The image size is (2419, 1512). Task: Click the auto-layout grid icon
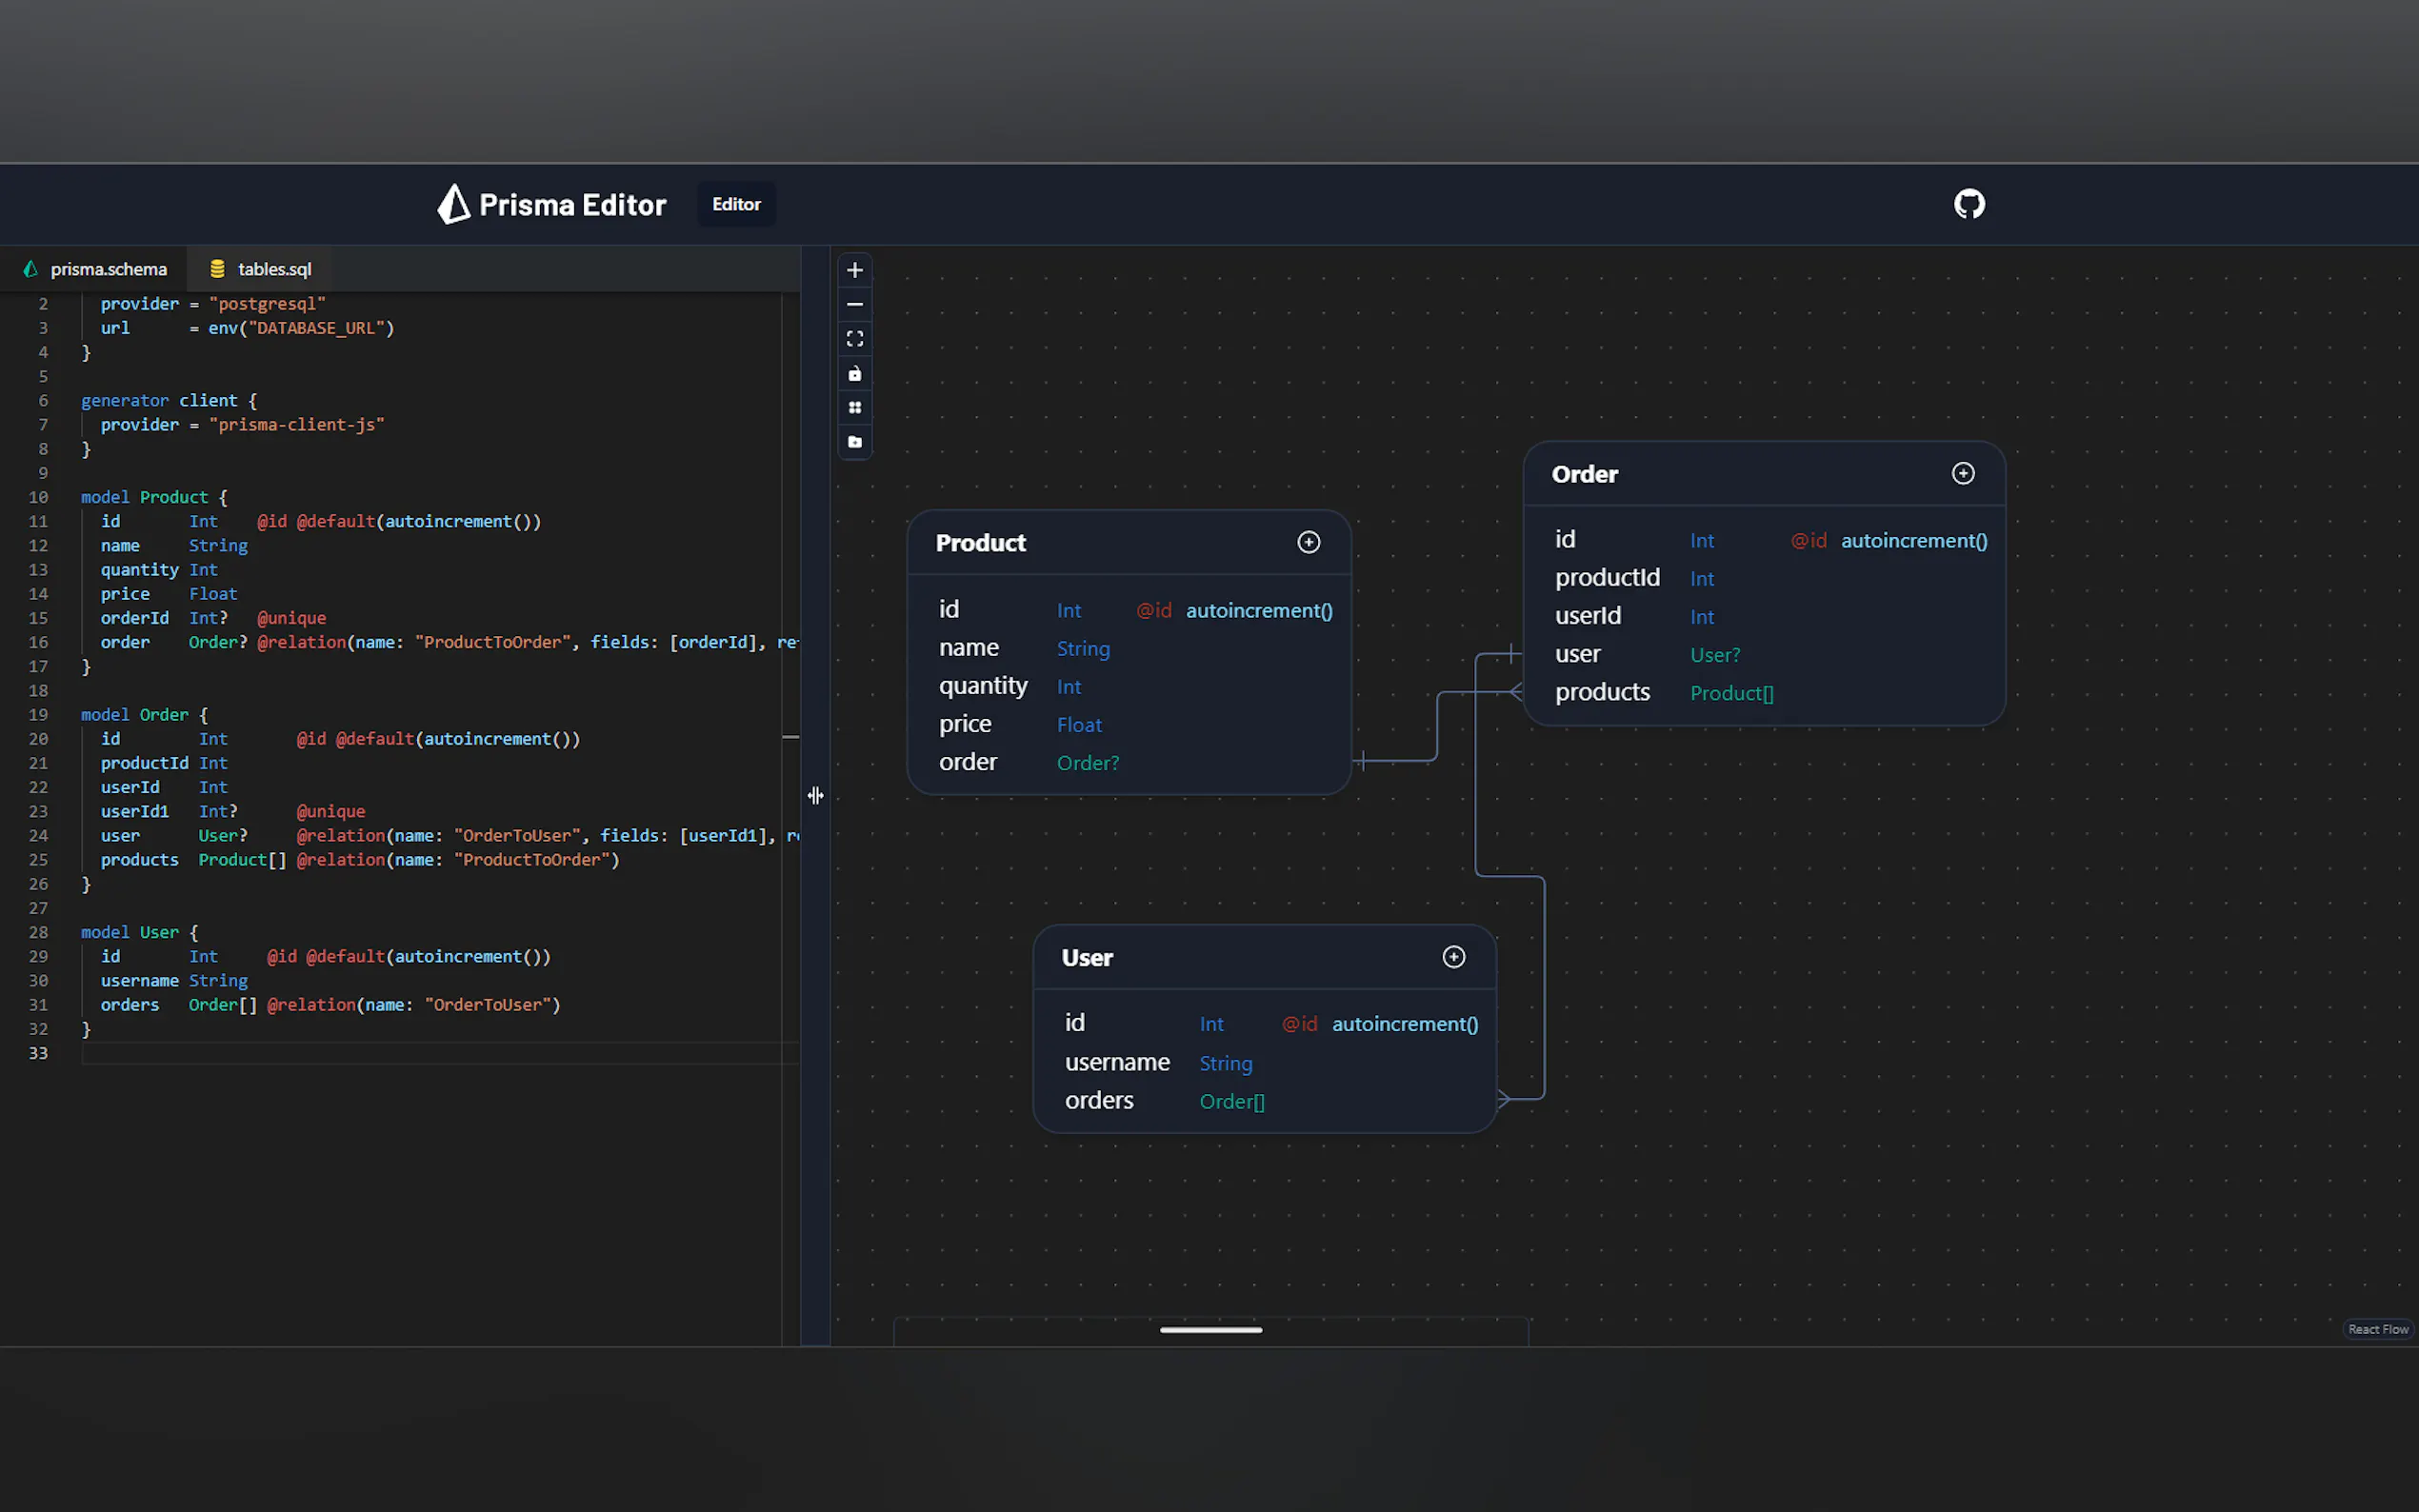tap(854, 407)
